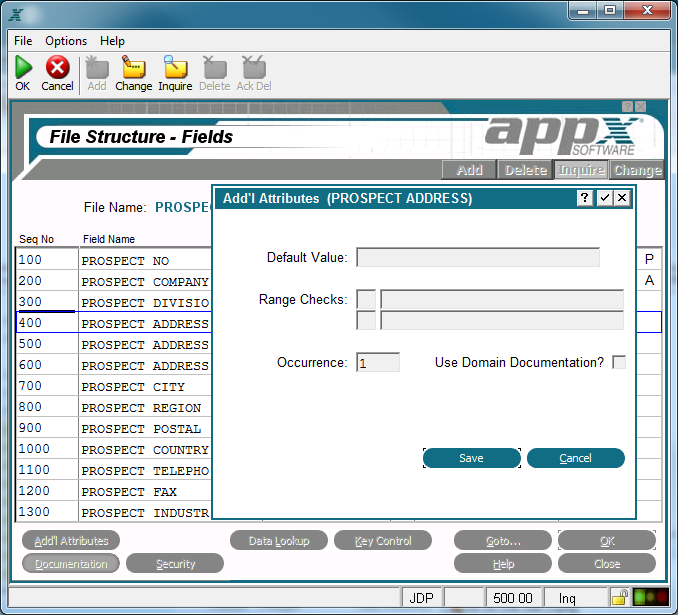Viewport: 678px width, 615px height.
Task: Click the green OK arrow toolbar icon
Action: [x=23, y=67]
